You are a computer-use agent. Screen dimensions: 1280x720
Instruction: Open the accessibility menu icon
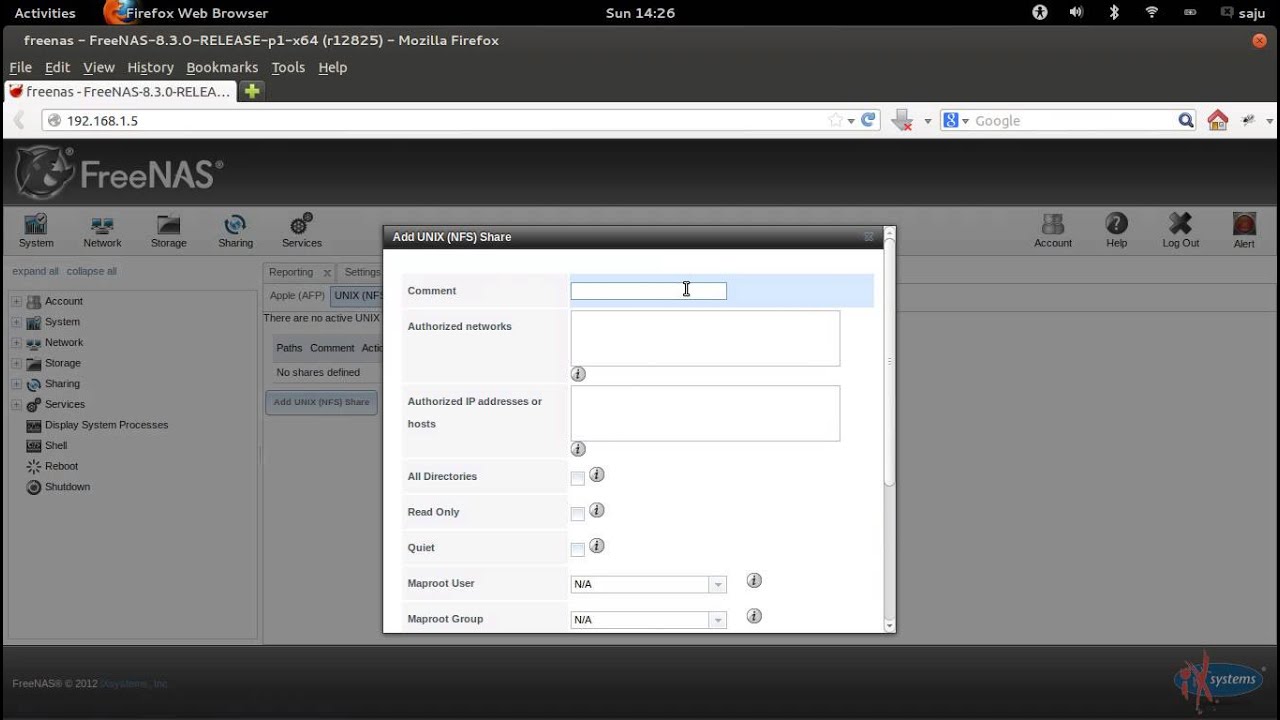tap(1040, 13)
